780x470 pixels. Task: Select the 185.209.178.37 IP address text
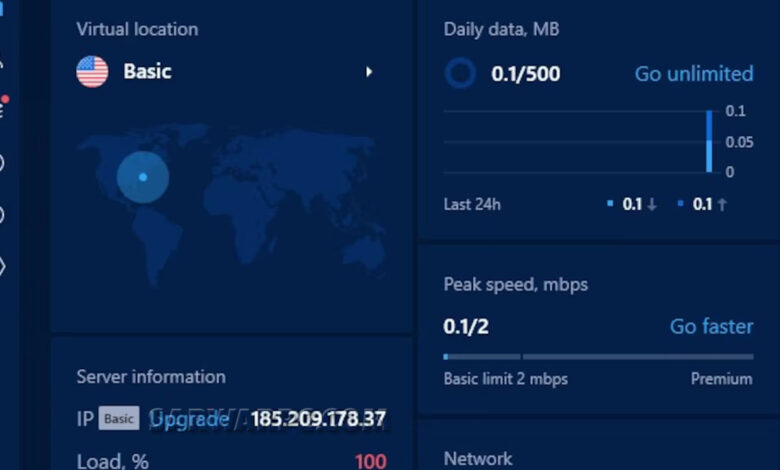[318, 419]
